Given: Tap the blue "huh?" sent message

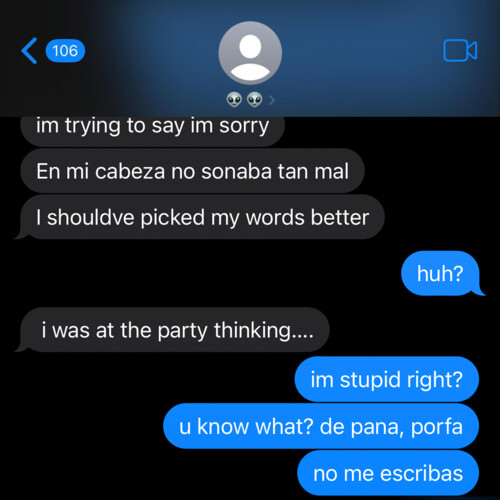Looking at the screenshot, I should point(442,273).
